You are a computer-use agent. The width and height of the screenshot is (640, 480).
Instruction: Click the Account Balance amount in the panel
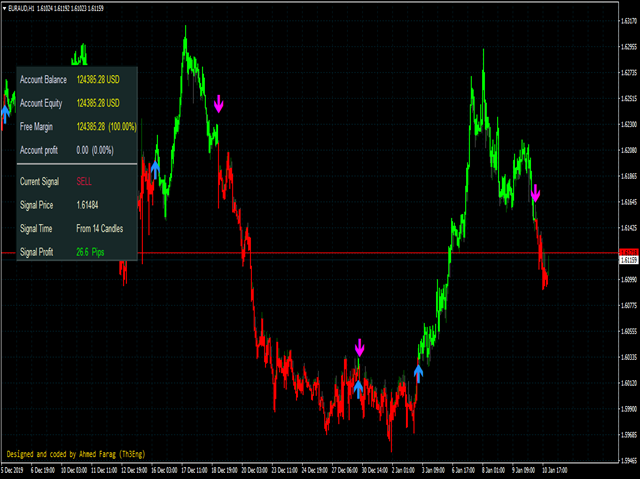(x=98, y=80)
